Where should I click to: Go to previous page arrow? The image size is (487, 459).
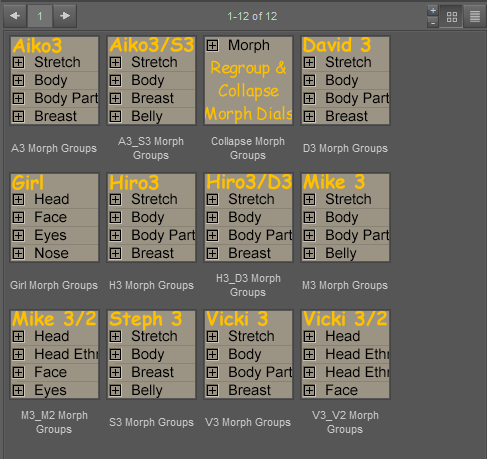tap(15, 16)
